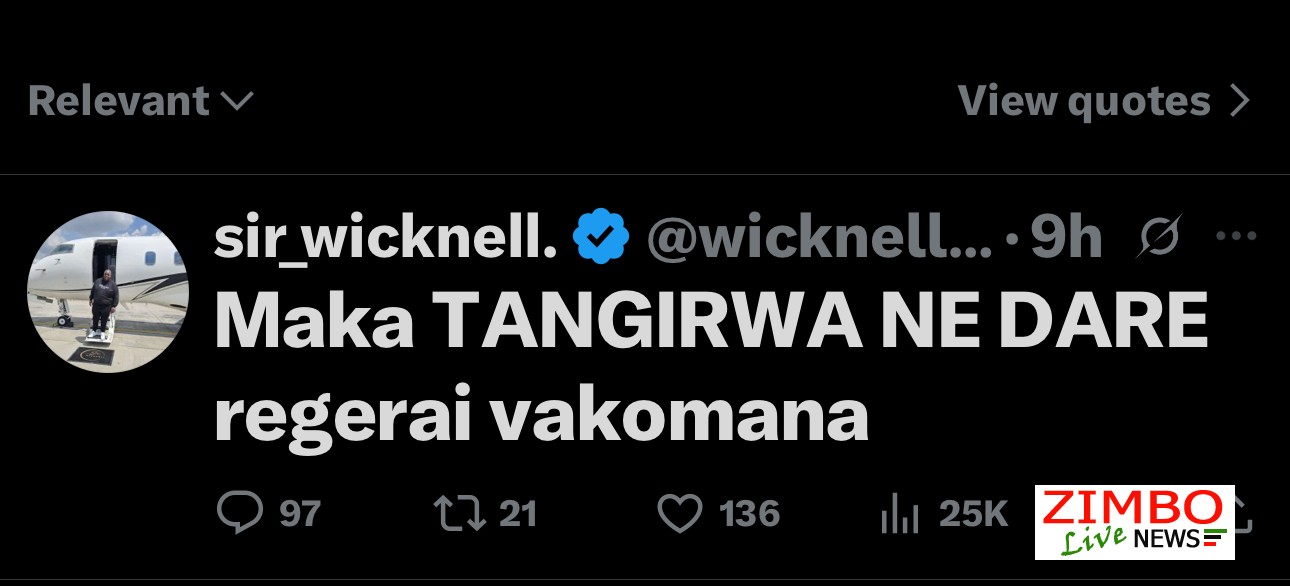
Task: Click the arrow after View quotes
Action: tap(1239, 101)
